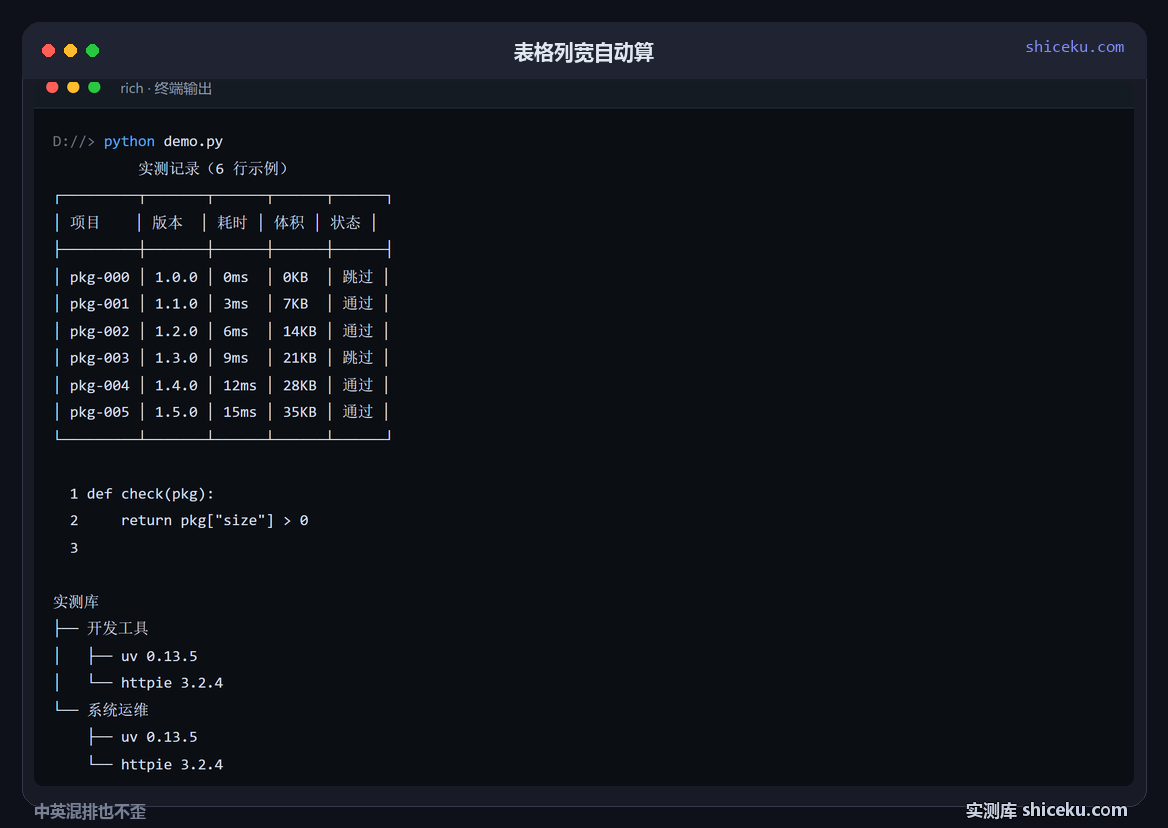Click the red dot beside 'rich · 终端输出'

52,87
